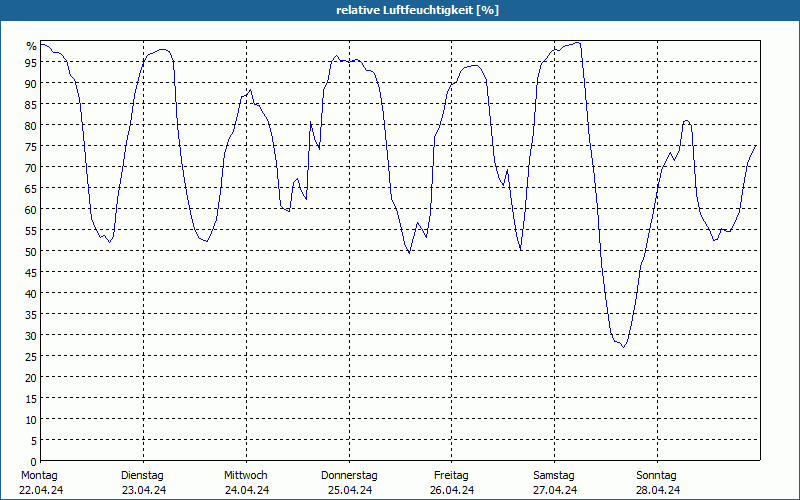
Task: Click the 'Samstag' day label
Action: pos(554,475)
